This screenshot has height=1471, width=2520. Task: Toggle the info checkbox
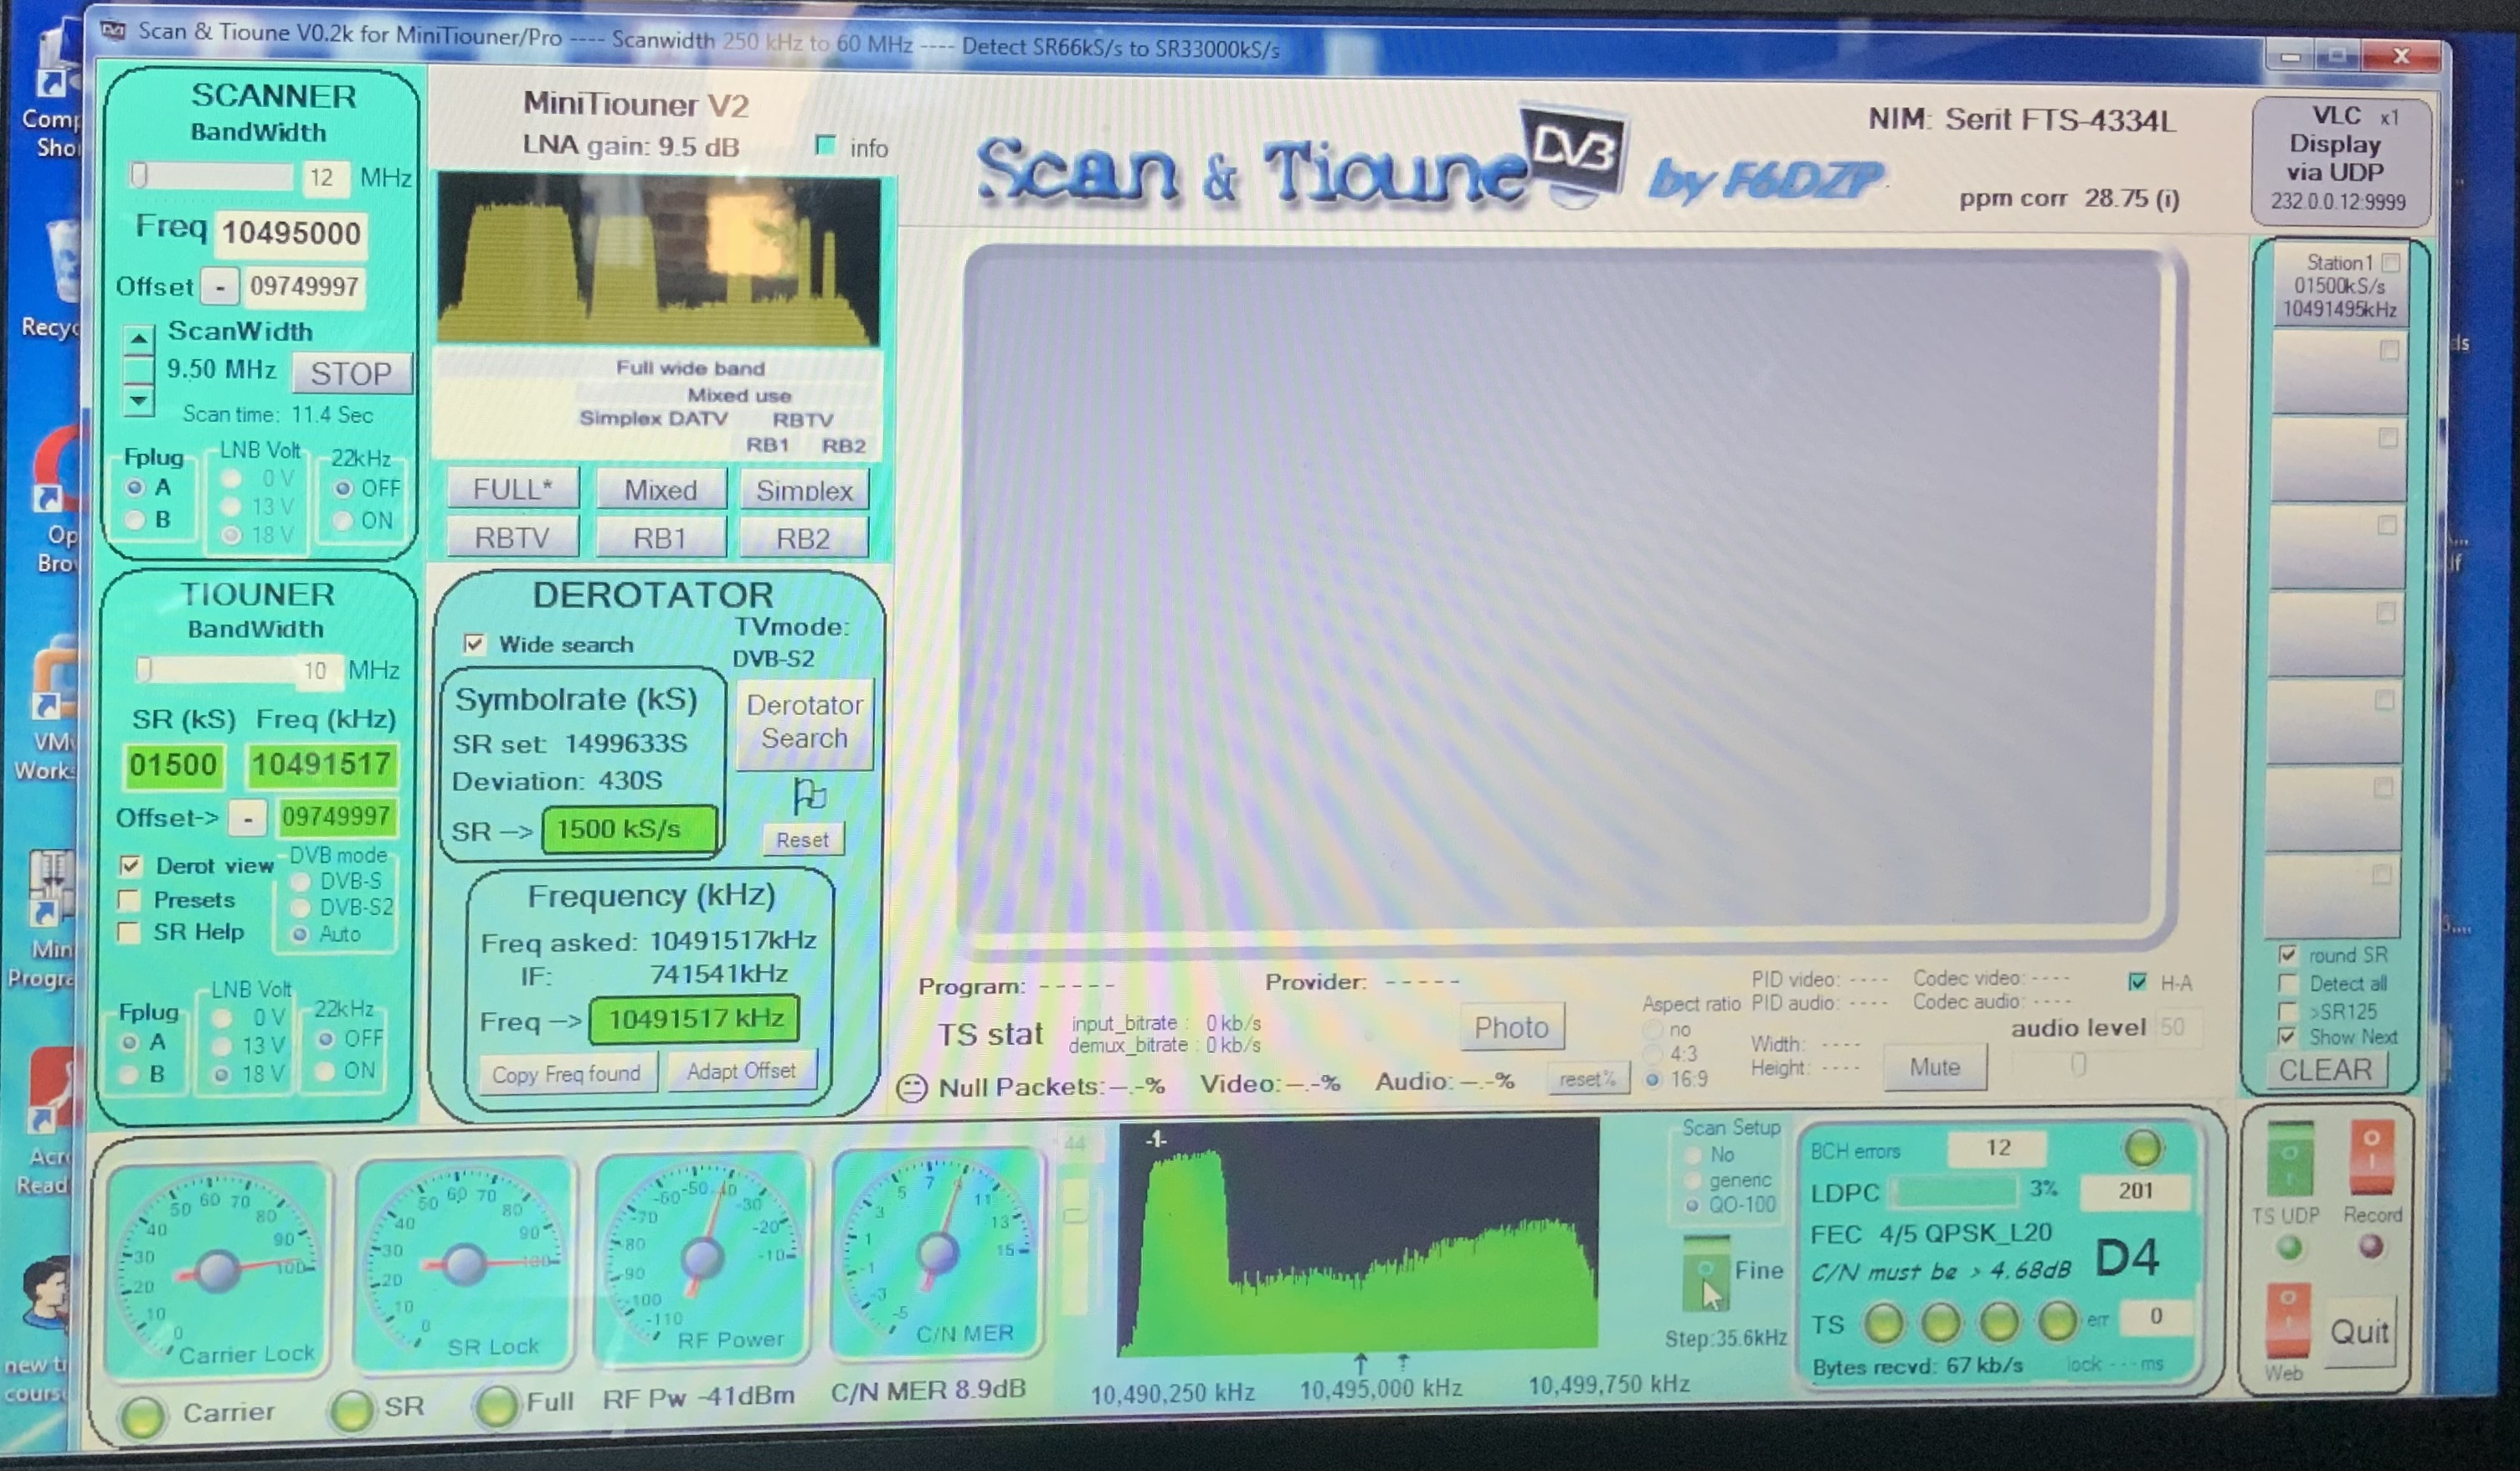coord(825,146)
